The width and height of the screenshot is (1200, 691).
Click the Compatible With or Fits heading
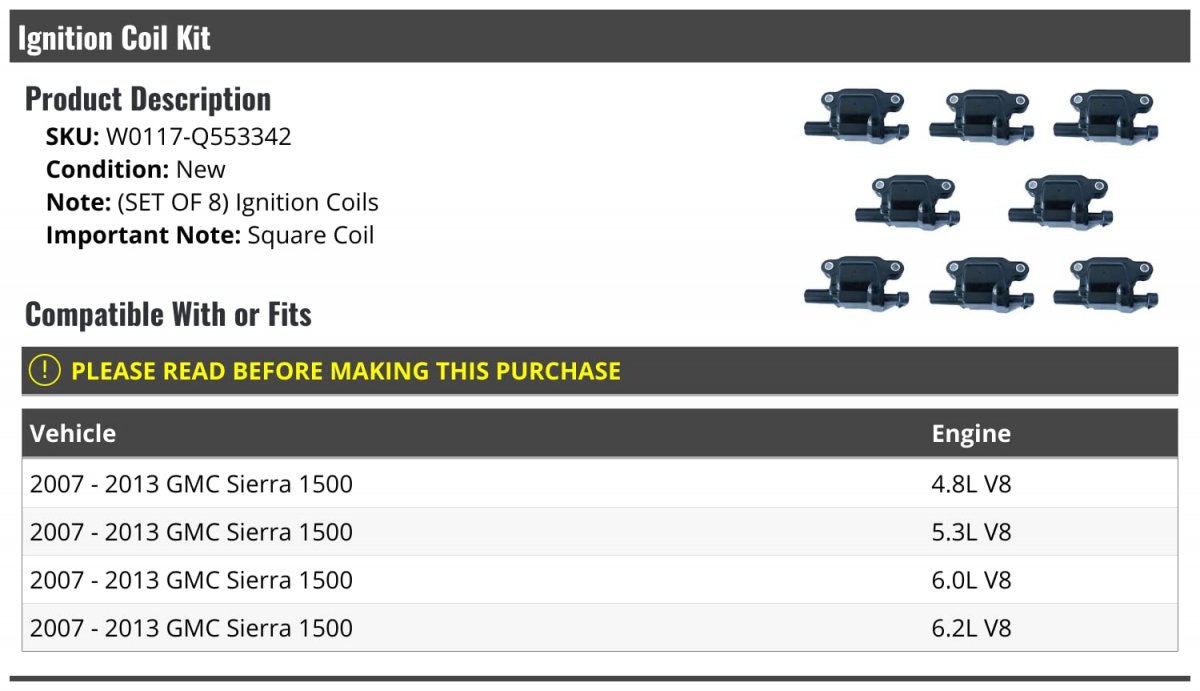(168, 315)
